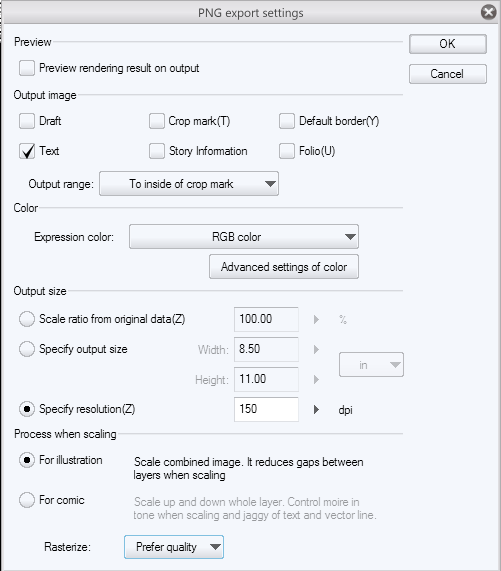Click the resolution input field showing 150
Viewport: 501px width, 571px height.
(267, 409)
